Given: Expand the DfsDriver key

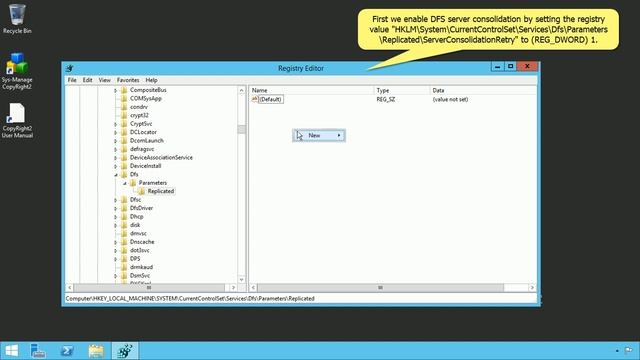Looking at the screenshot, I should click(x=116, y=209).
